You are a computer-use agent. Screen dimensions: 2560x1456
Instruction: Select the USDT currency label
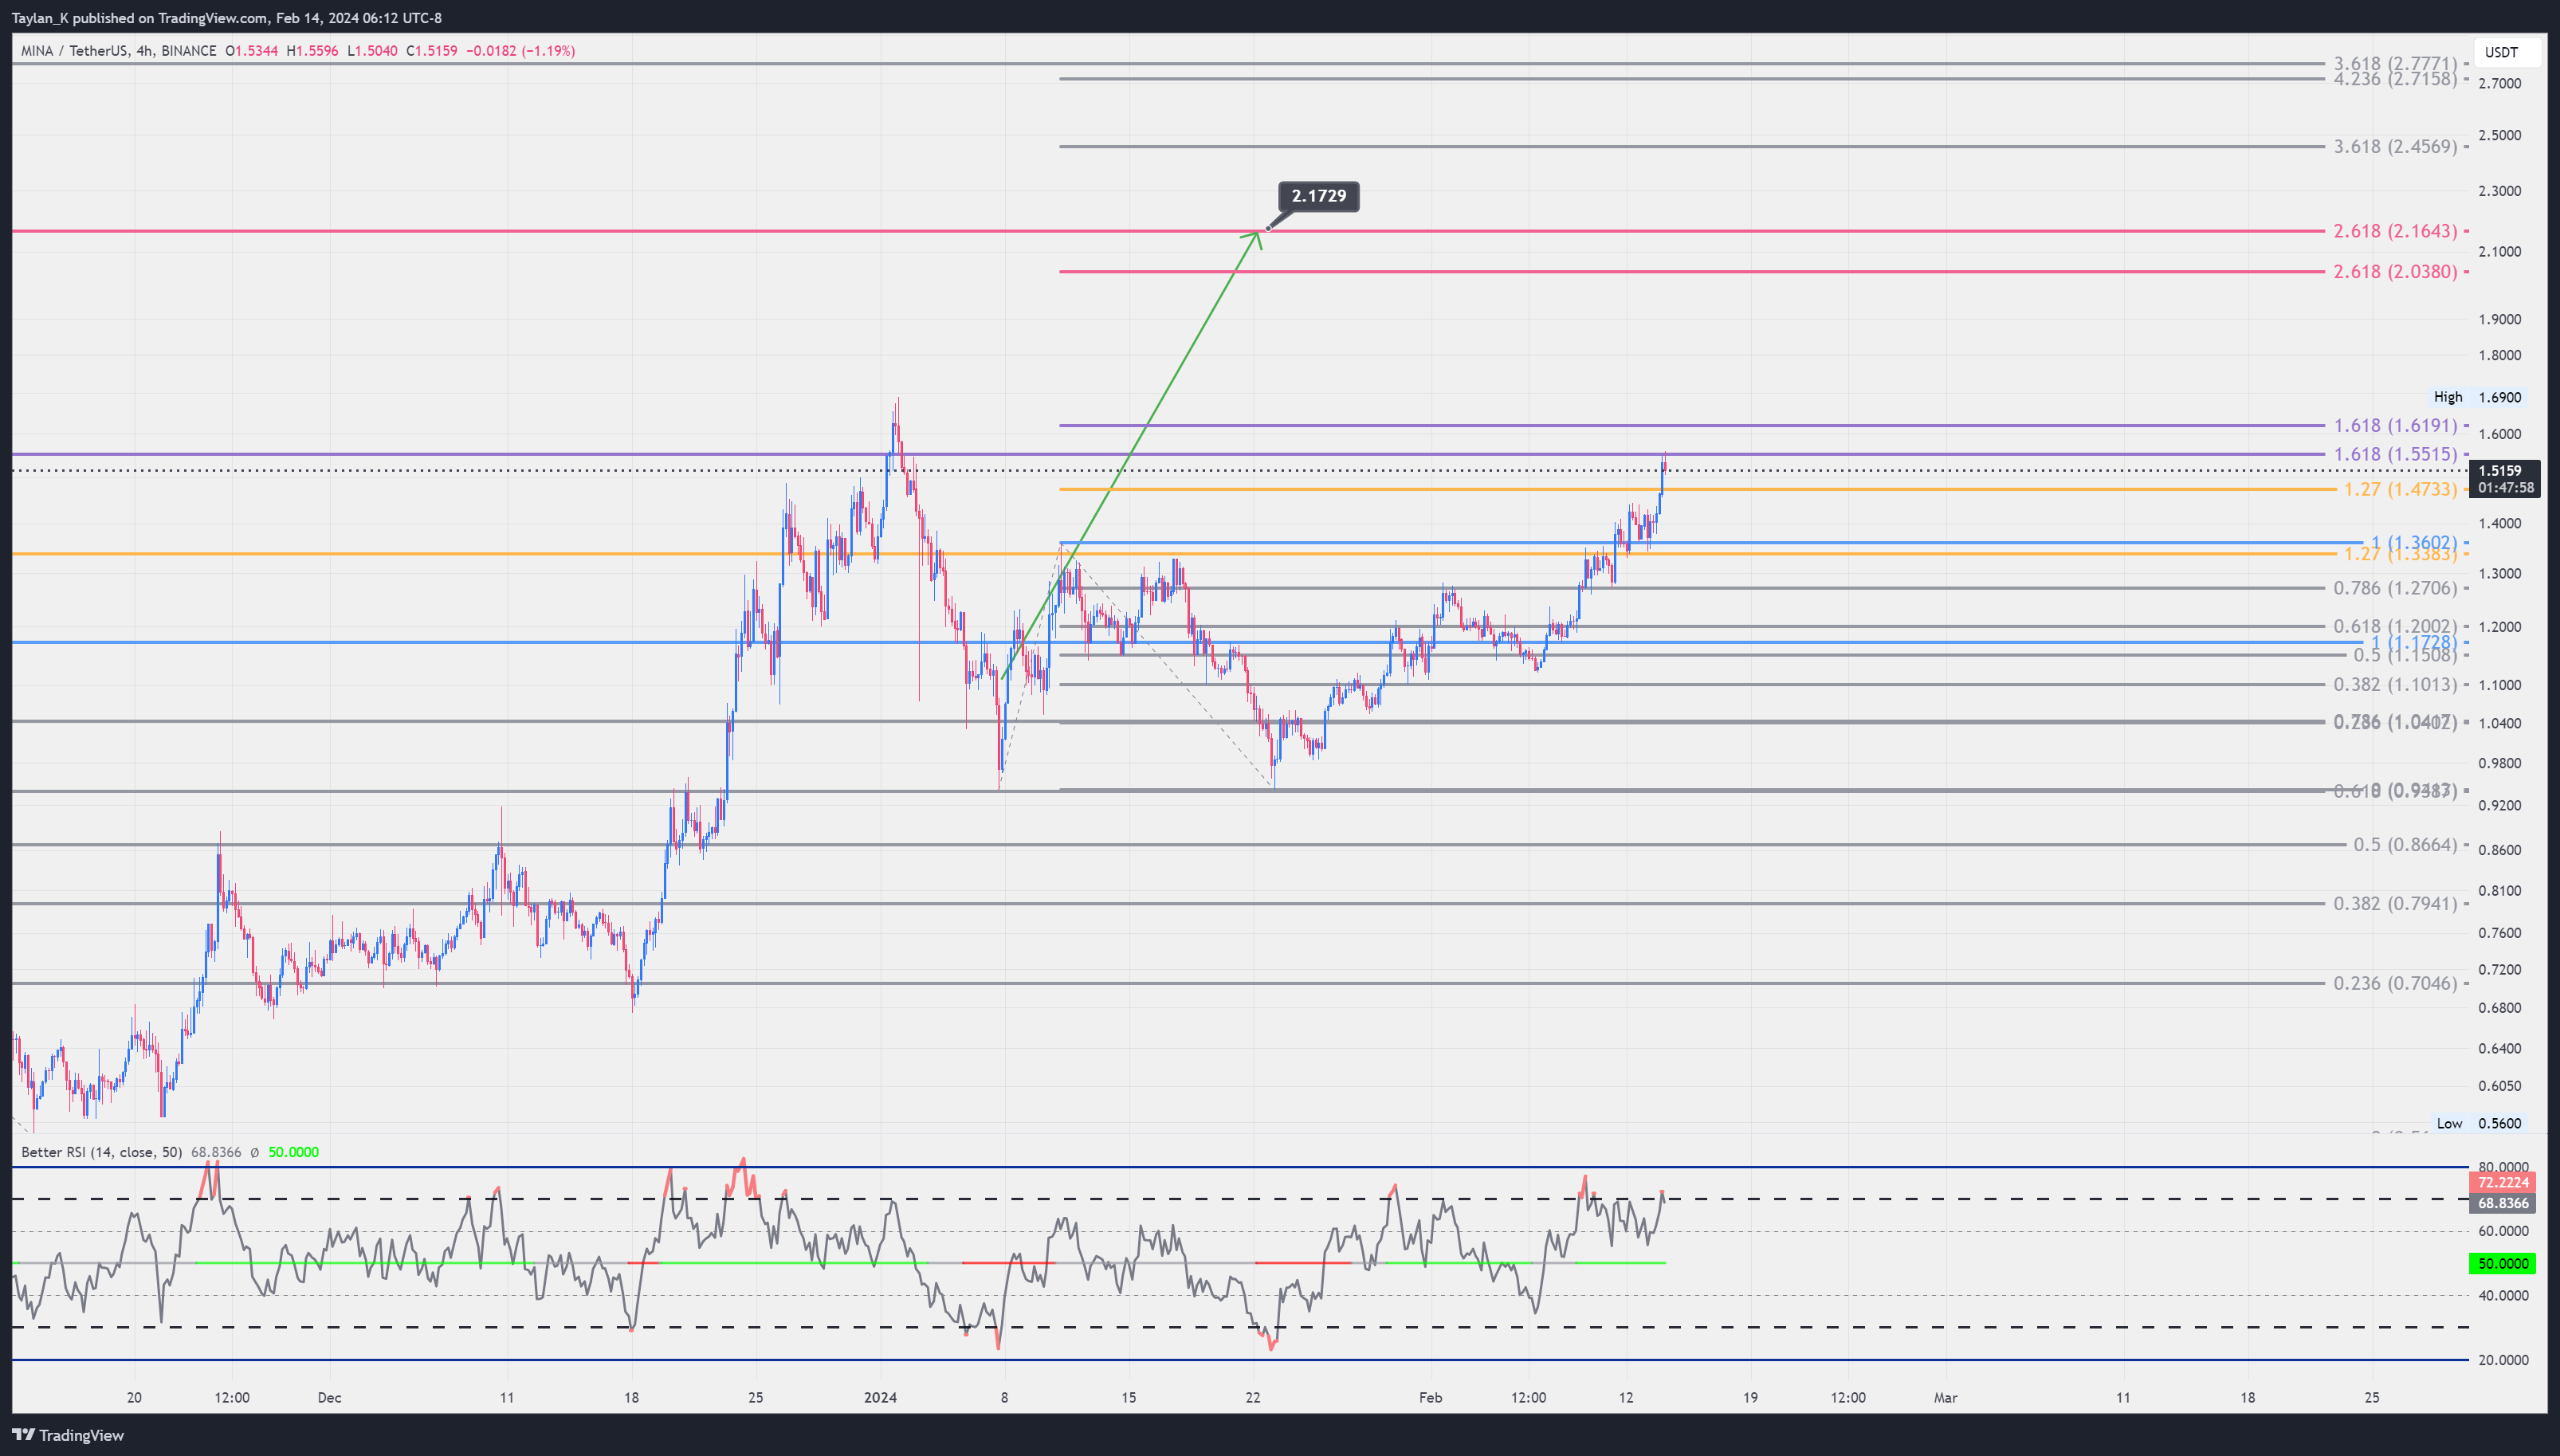[2501, 52]
